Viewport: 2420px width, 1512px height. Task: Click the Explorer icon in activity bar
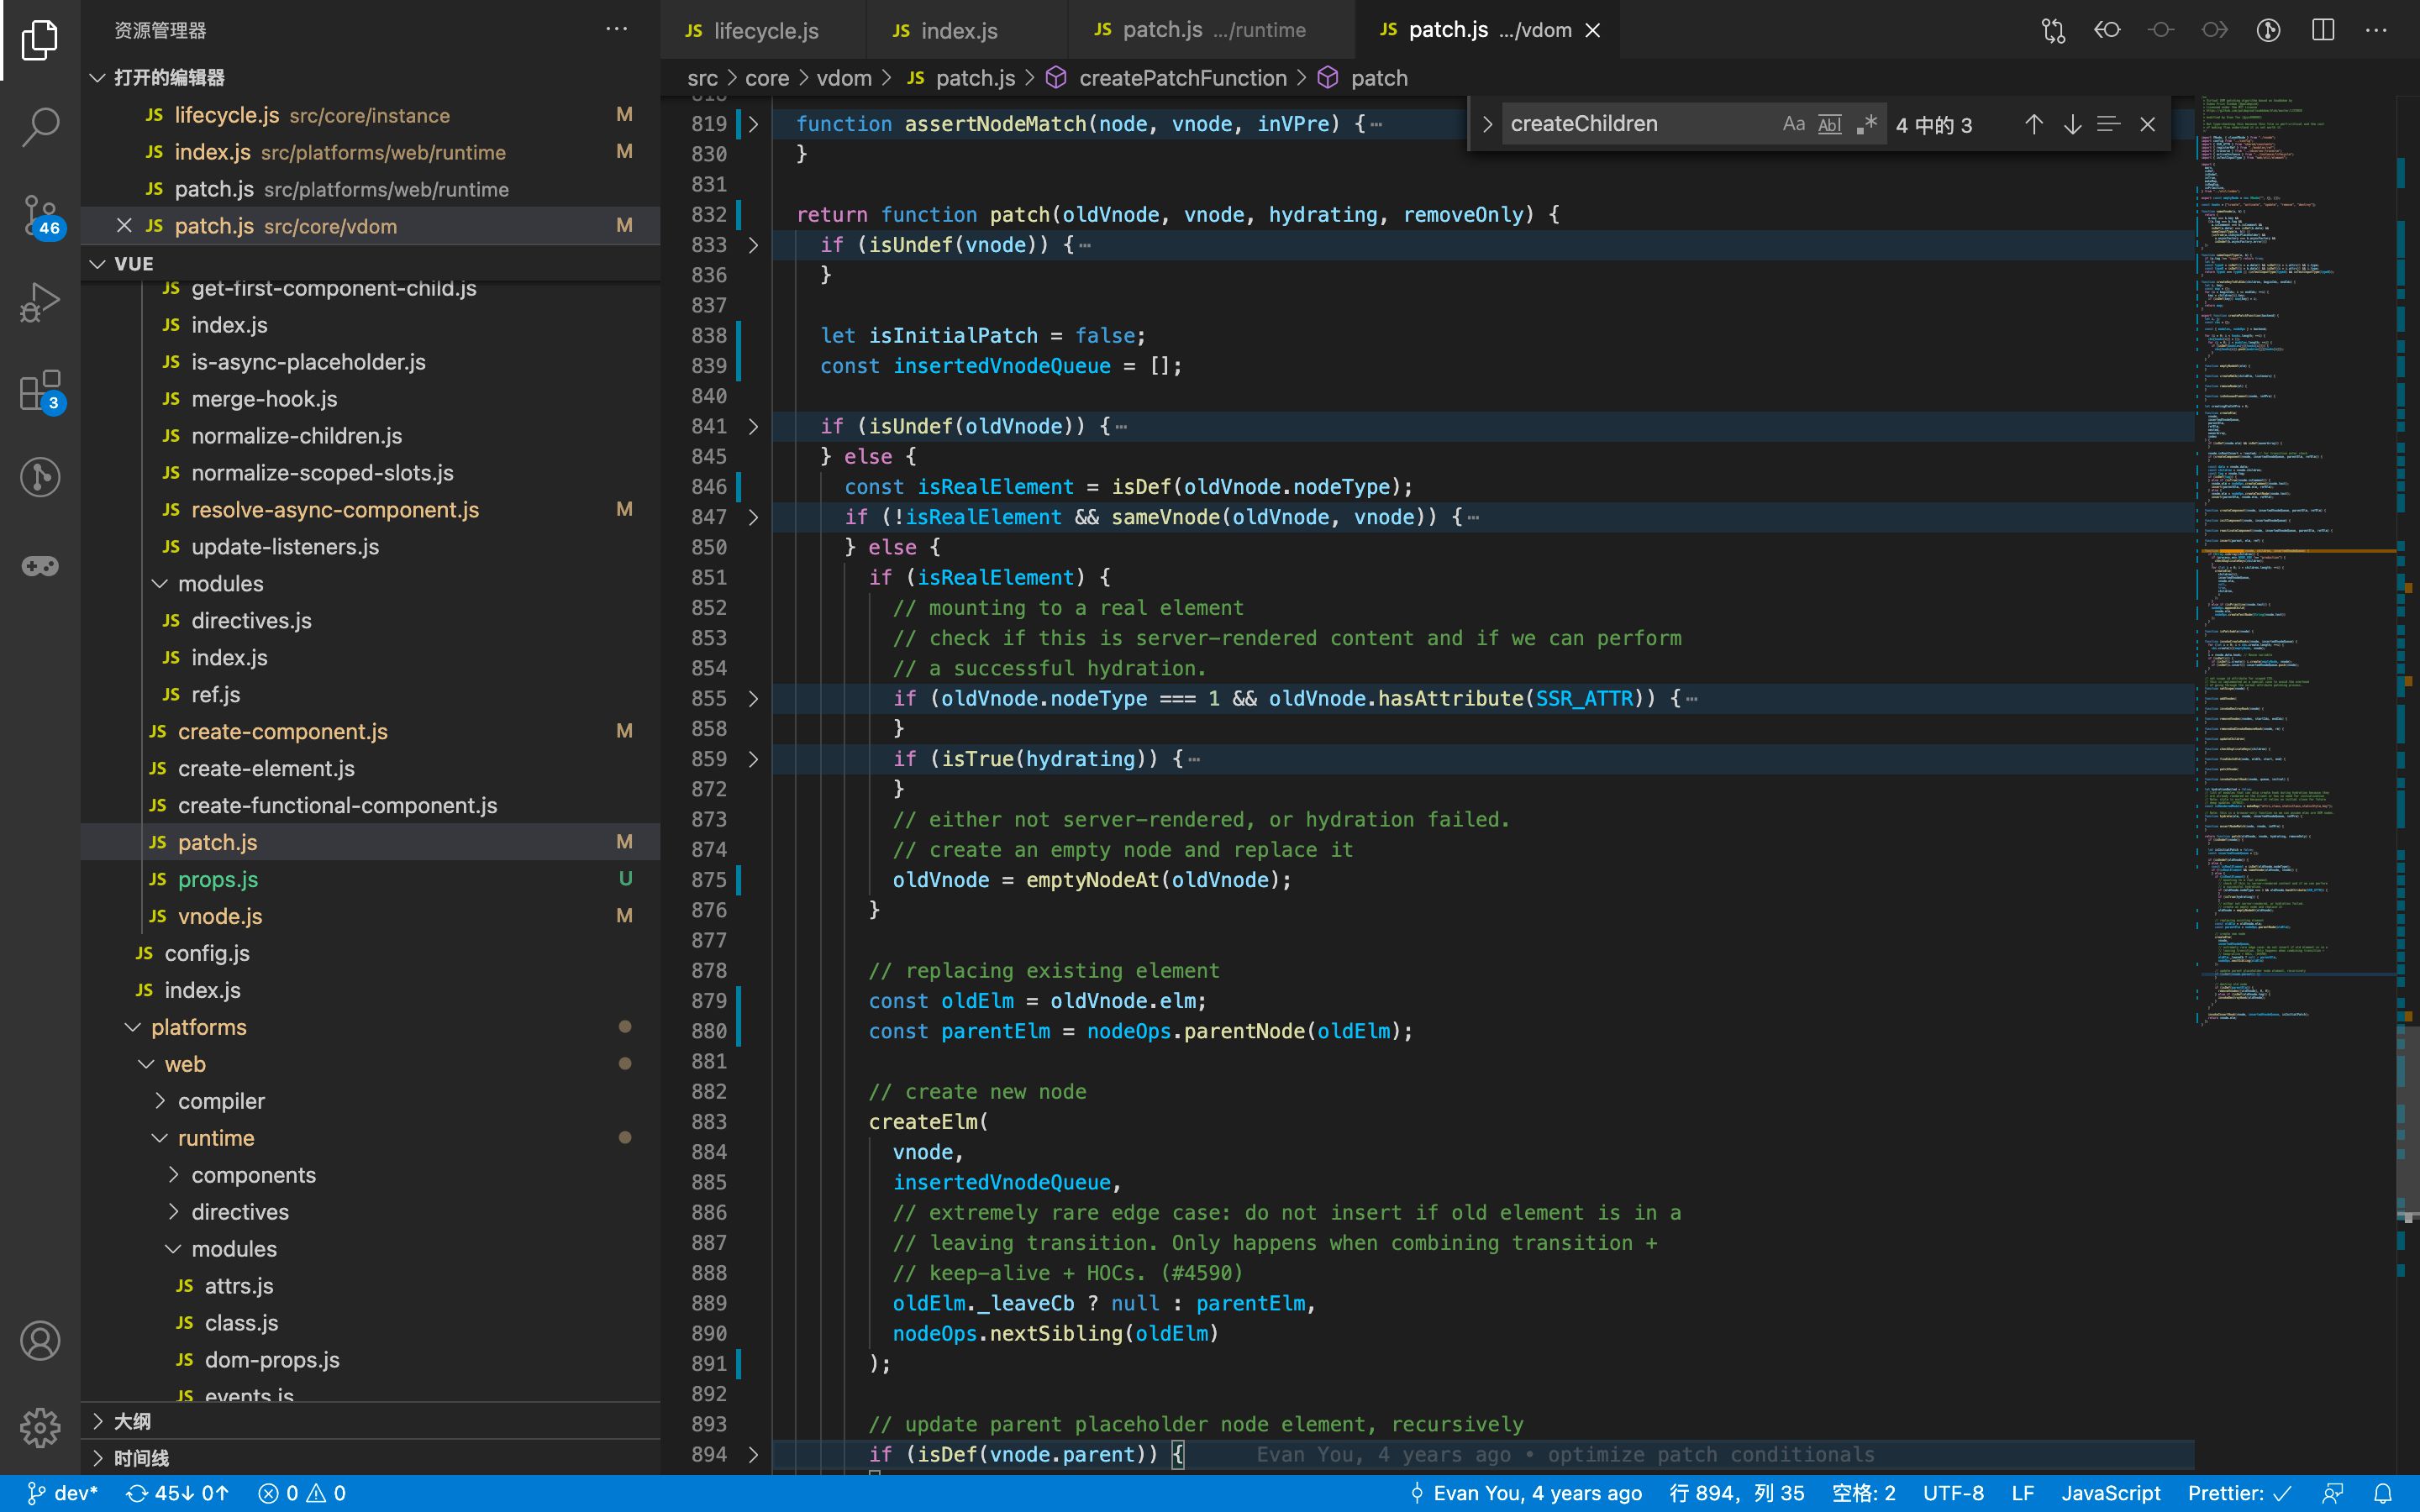(x=39, y=39)
